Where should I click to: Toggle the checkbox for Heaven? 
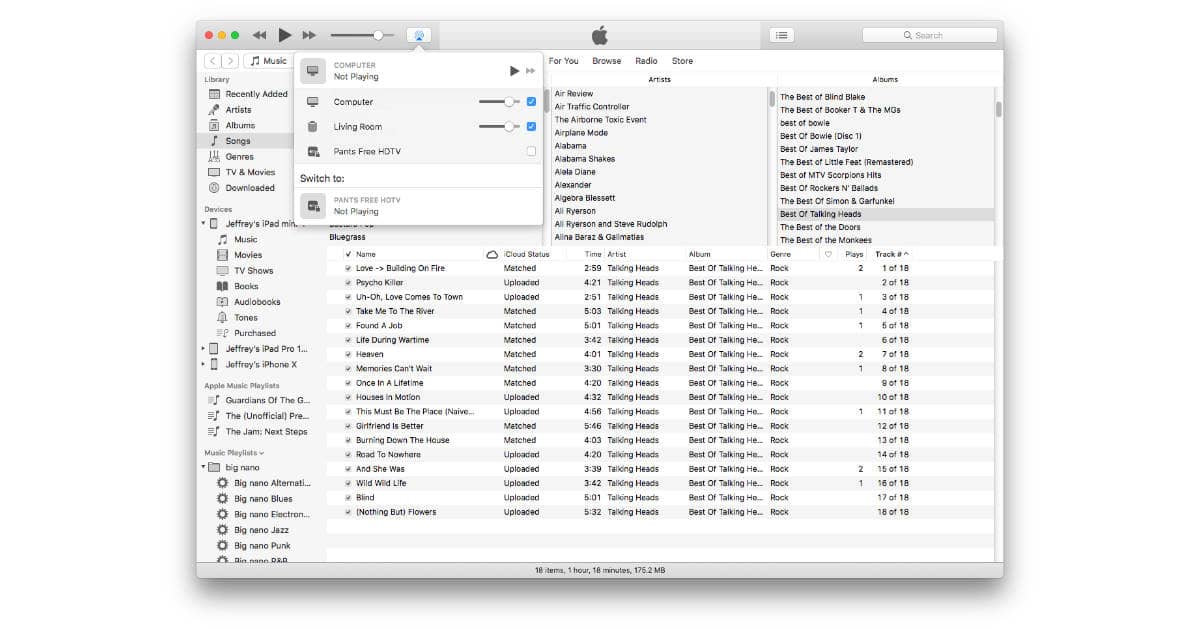[x=348, y=354]
